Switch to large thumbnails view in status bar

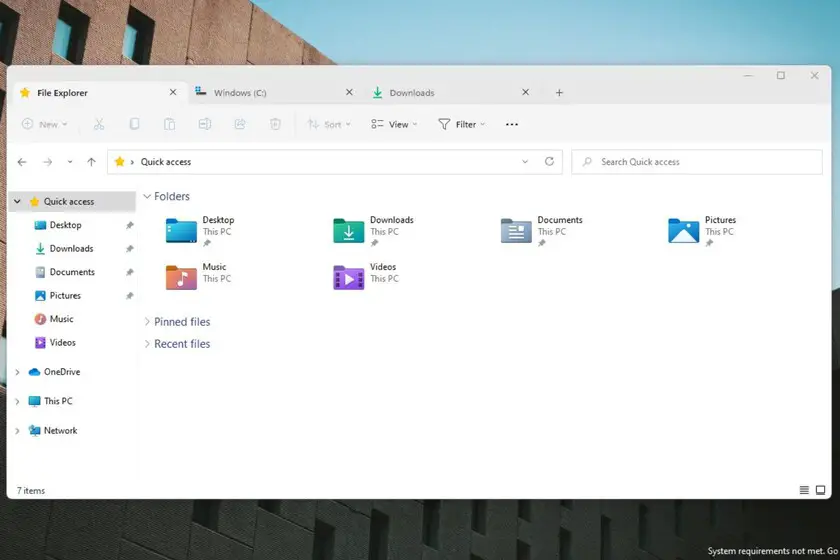(x=820, y=490)
